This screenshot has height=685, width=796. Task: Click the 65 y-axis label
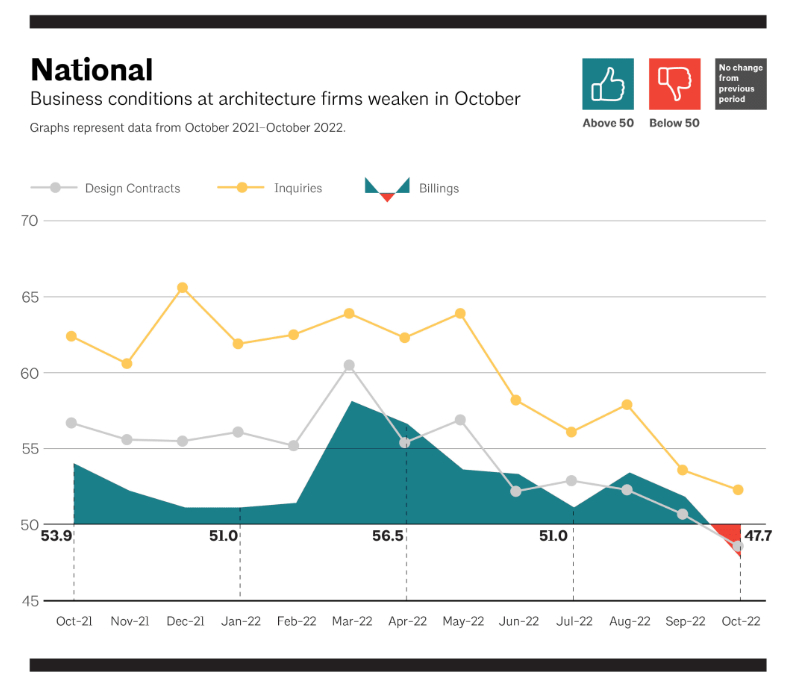click(x=29, y=297)
